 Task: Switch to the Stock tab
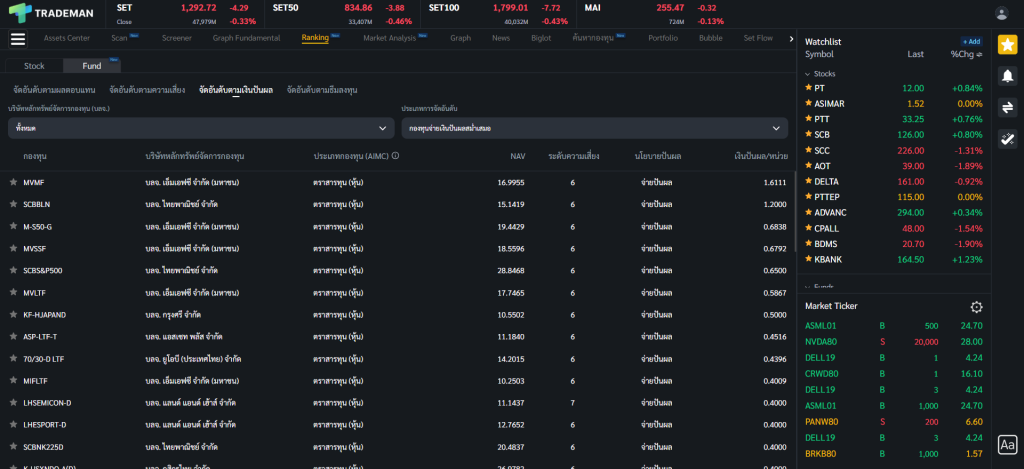[x=34, y=66]
